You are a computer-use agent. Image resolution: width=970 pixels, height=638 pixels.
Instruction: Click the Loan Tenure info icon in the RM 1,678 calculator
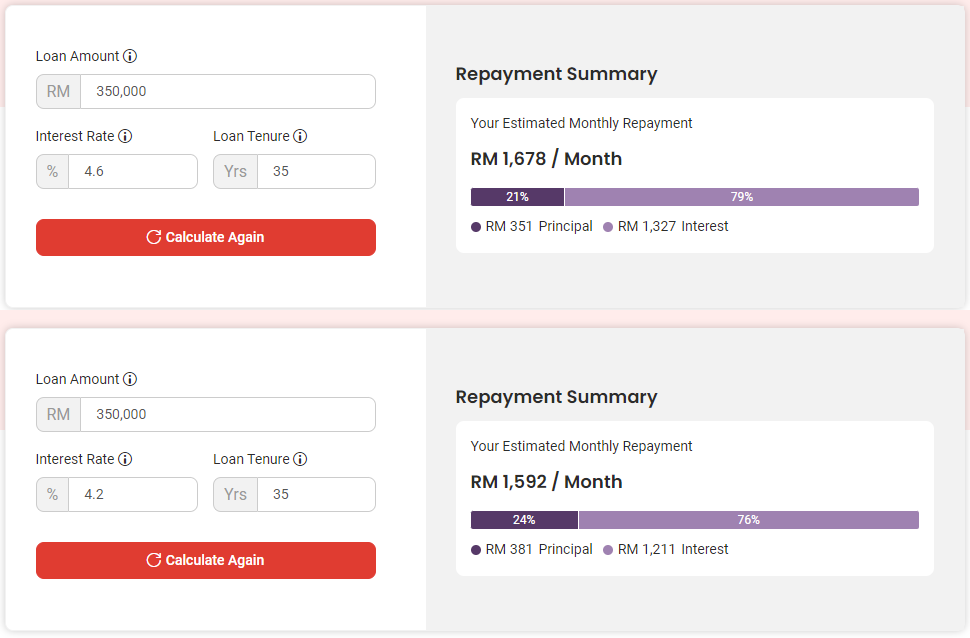coord(300,137)
